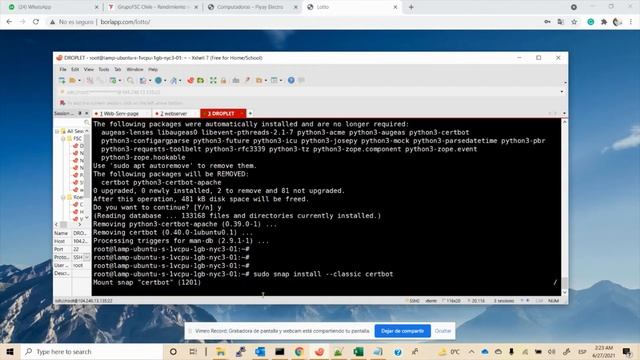Open the Chrome extensions puzzle icon
This screenshot has width=640, height=360.
(604, 22)
